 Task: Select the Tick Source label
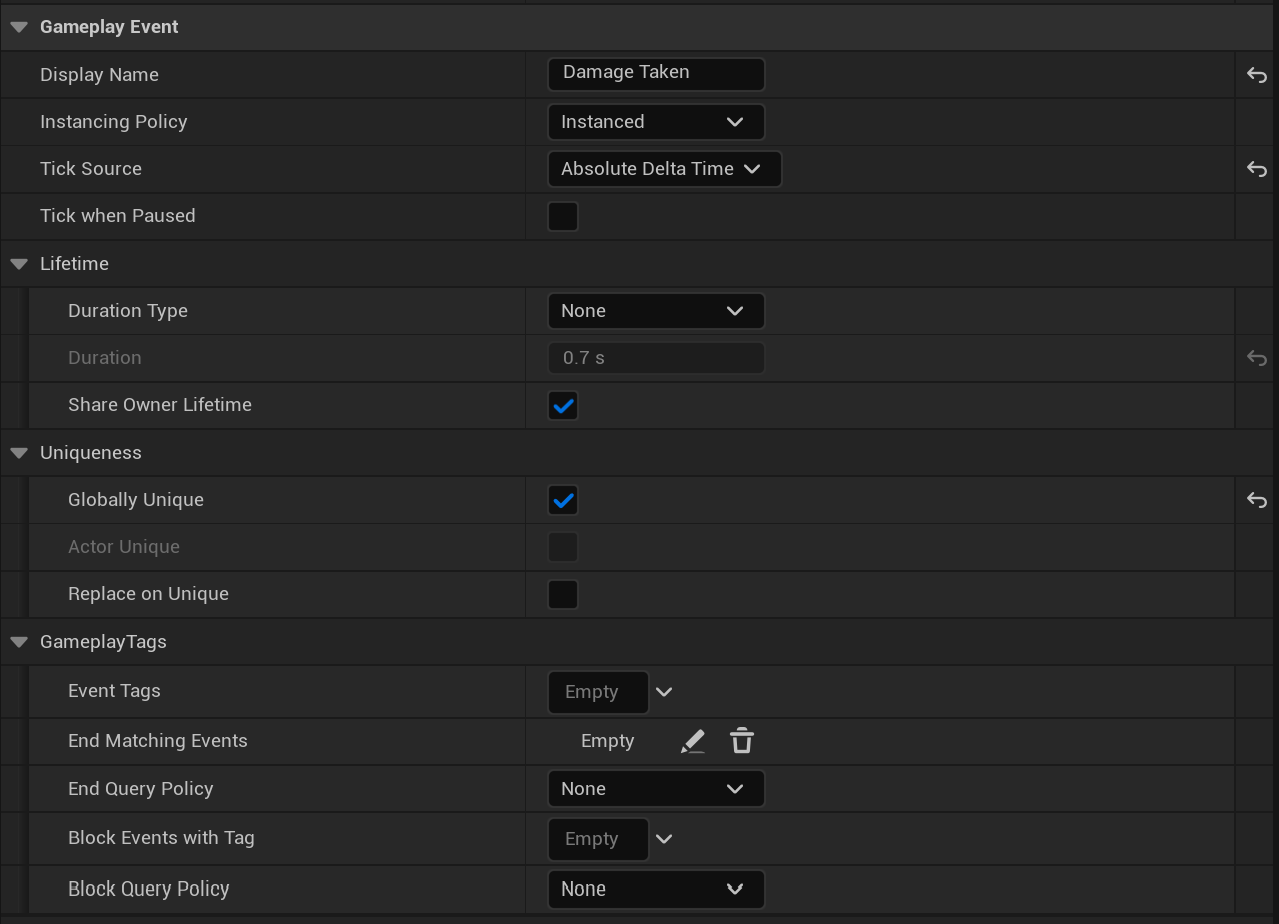pyautogui.click(x=91, y=169)
